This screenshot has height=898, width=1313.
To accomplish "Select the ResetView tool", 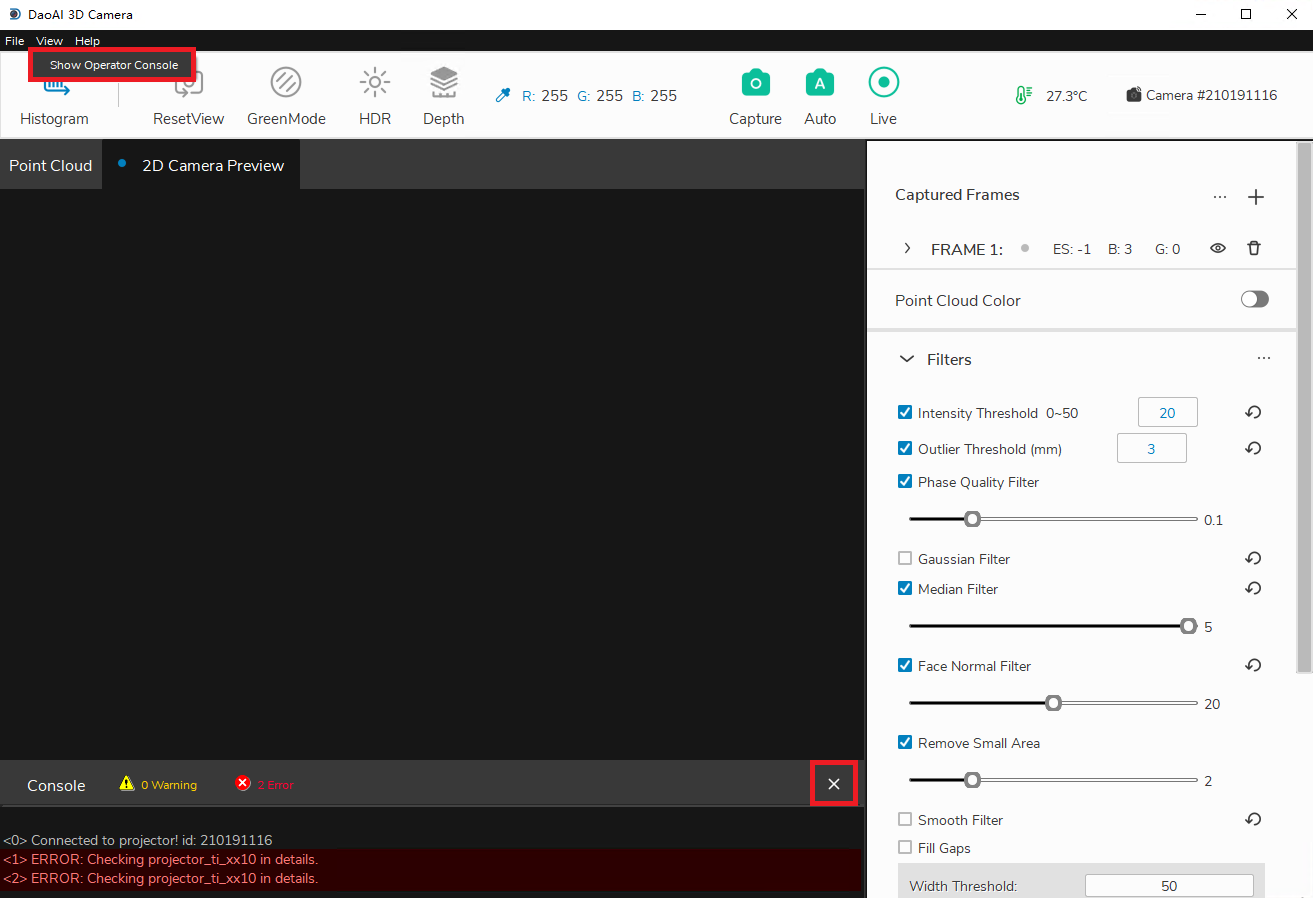I will 188,95.
